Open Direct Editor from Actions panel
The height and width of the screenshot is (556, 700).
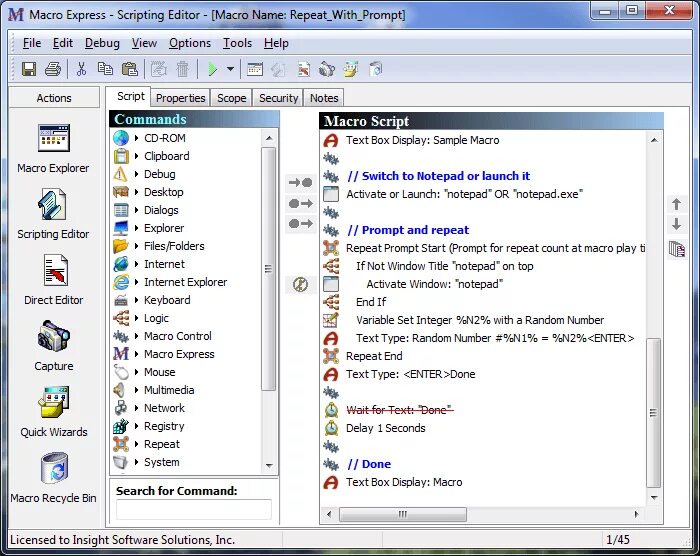54,280
